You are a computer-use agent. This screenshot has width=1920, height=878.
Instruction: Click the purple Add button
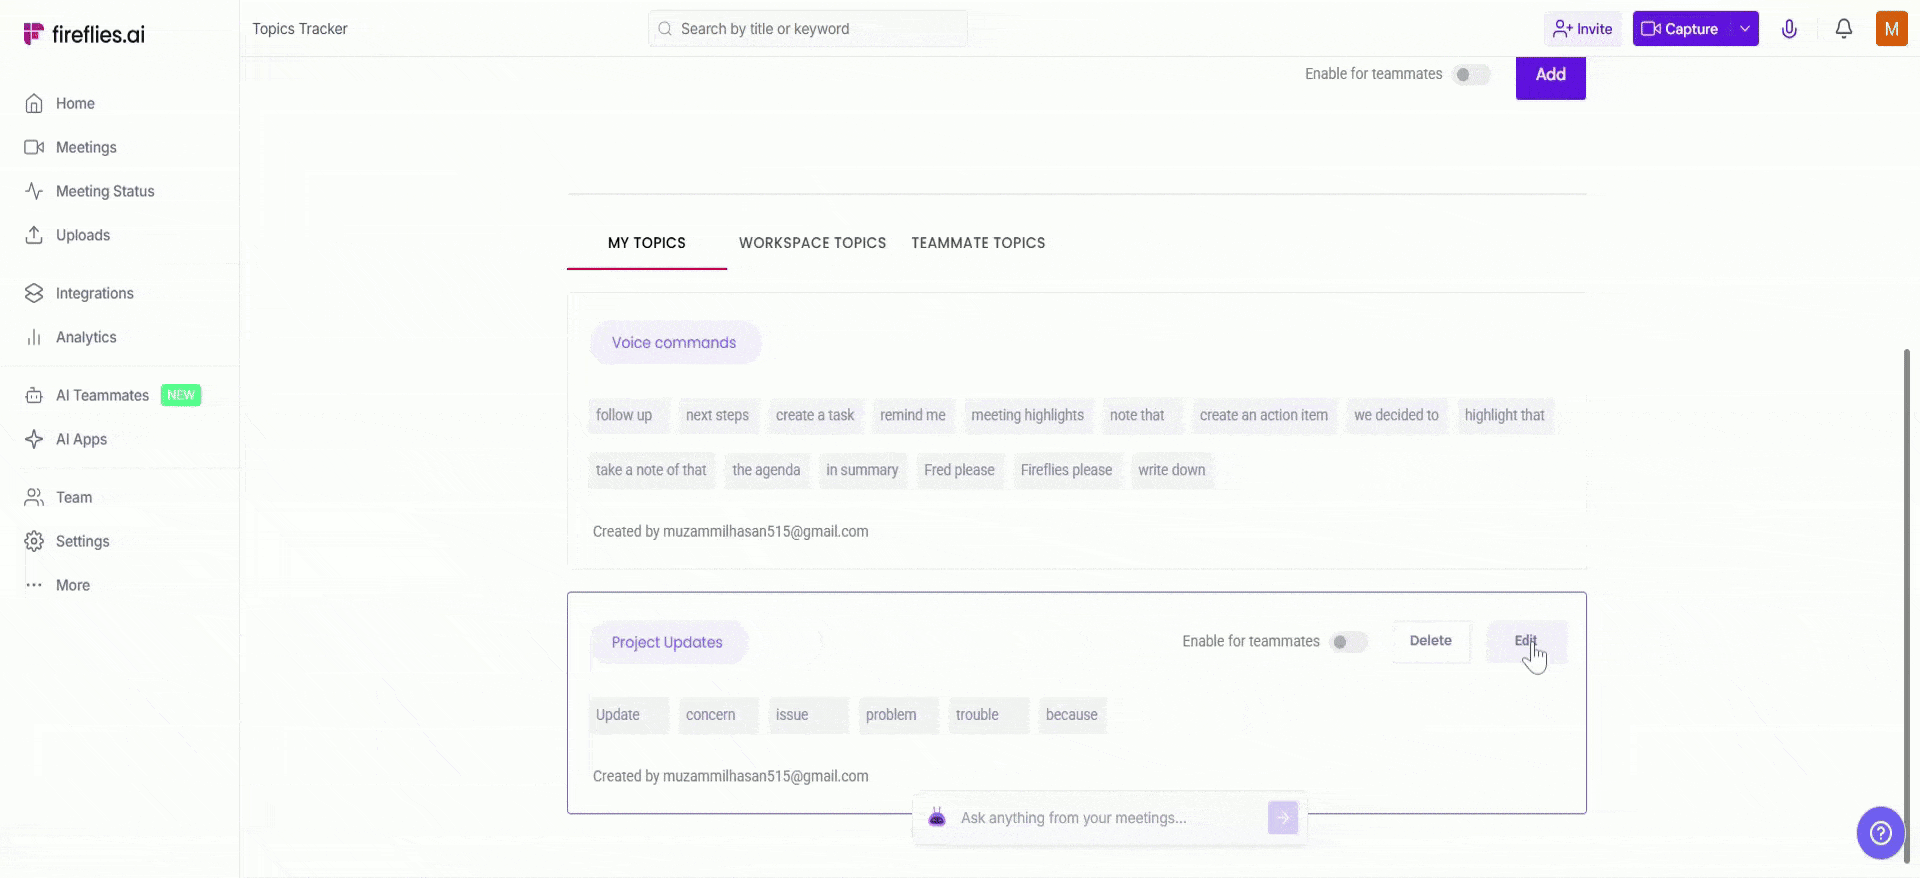pyautogui.click(x=1550, y=75)
